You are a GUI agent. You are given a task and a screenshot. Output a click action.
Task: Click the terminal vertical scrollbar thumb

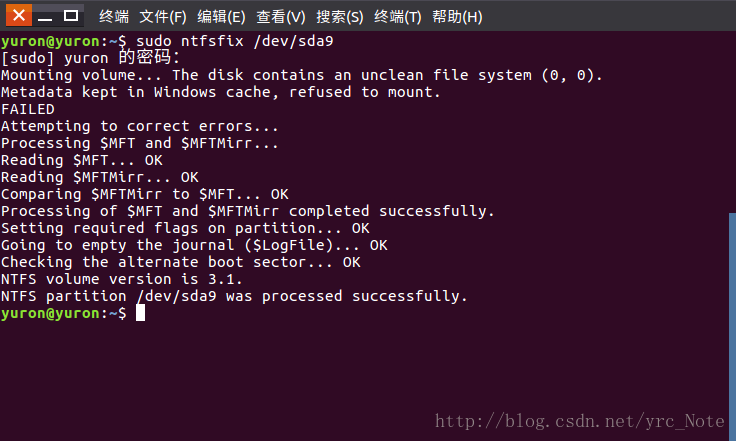732,327
